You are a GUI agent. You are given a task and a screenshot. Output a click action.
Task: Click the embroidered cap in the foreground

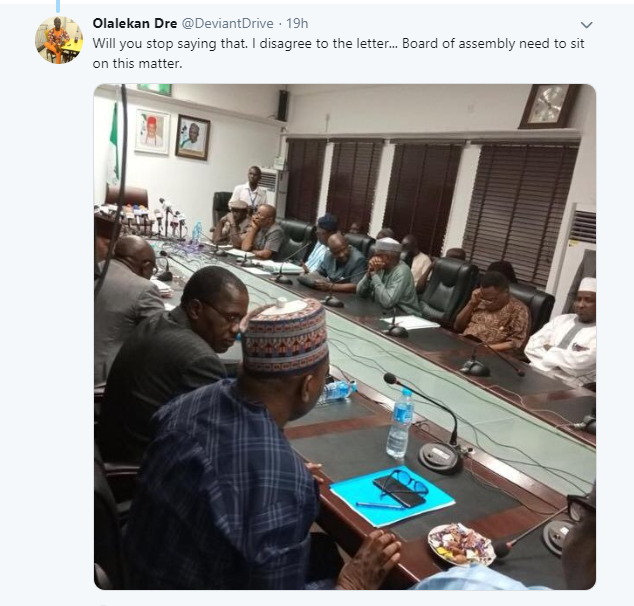[x=286, y=338]
